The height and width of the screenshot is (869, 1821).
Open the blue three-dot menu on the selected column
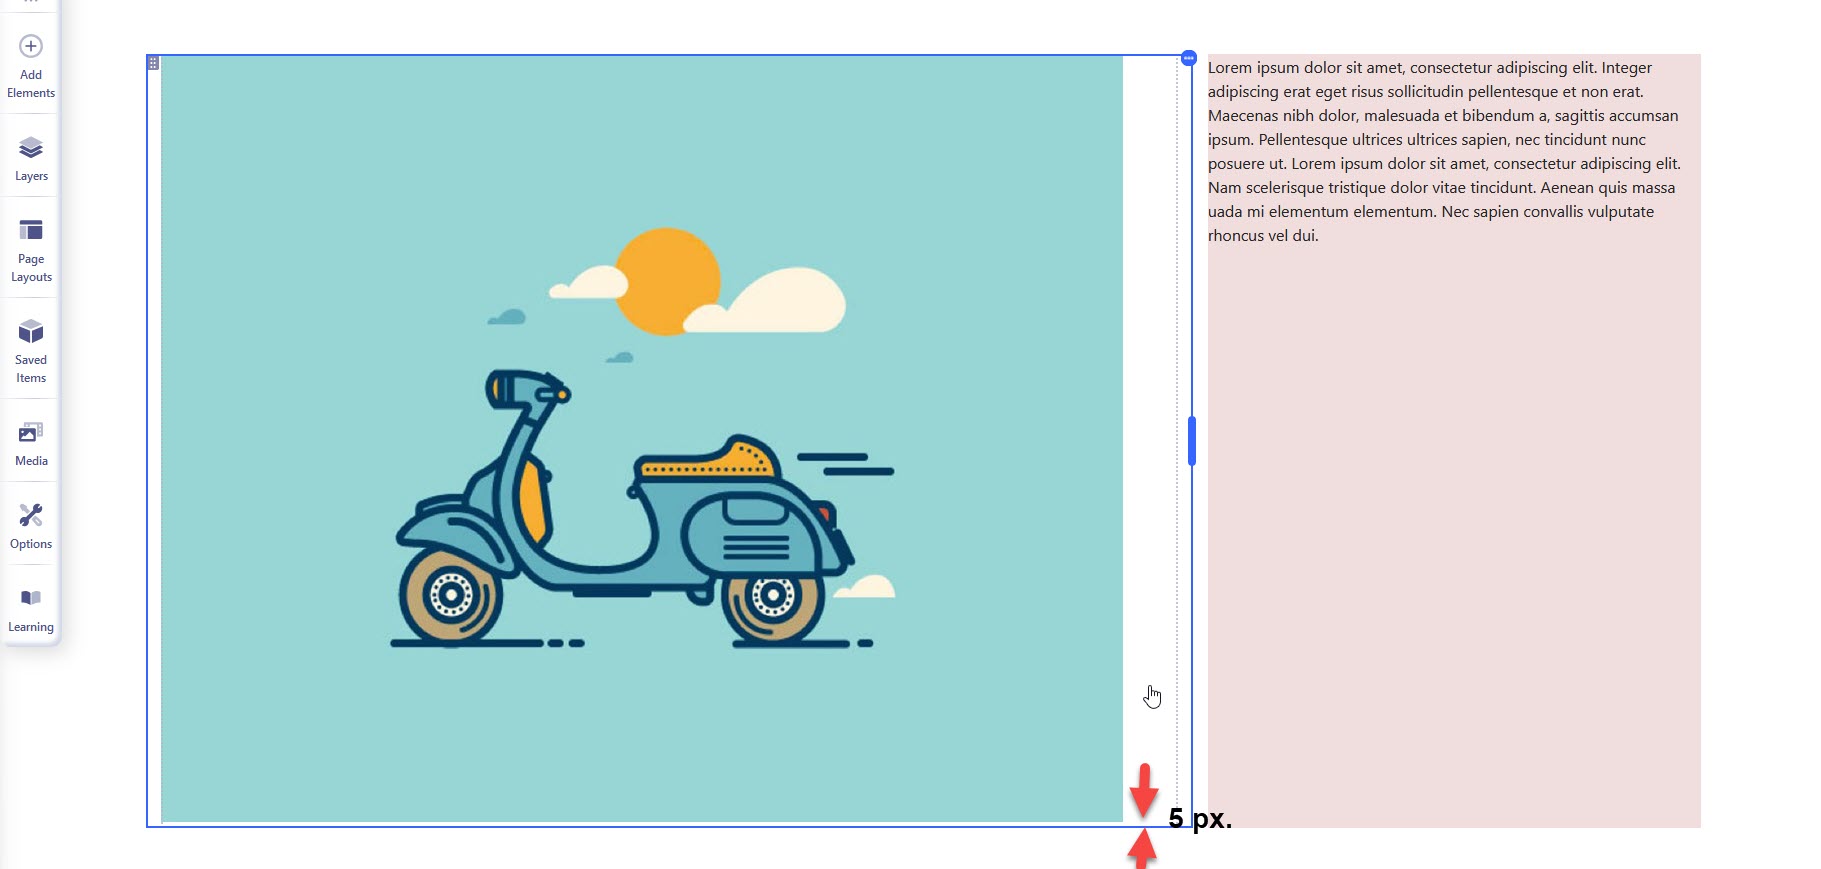pyautogui.click(x=1188, y=58)
